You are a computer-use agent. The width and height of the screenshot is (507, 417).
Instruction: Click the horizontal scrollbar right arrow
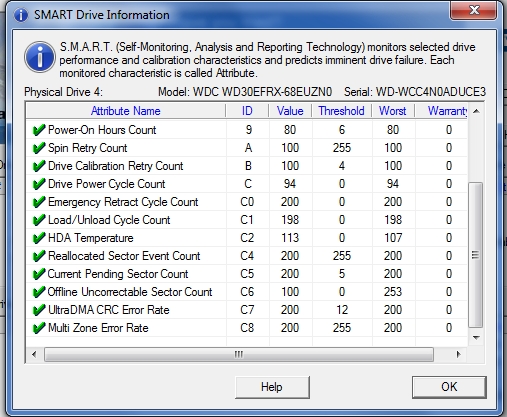point(459,354)
